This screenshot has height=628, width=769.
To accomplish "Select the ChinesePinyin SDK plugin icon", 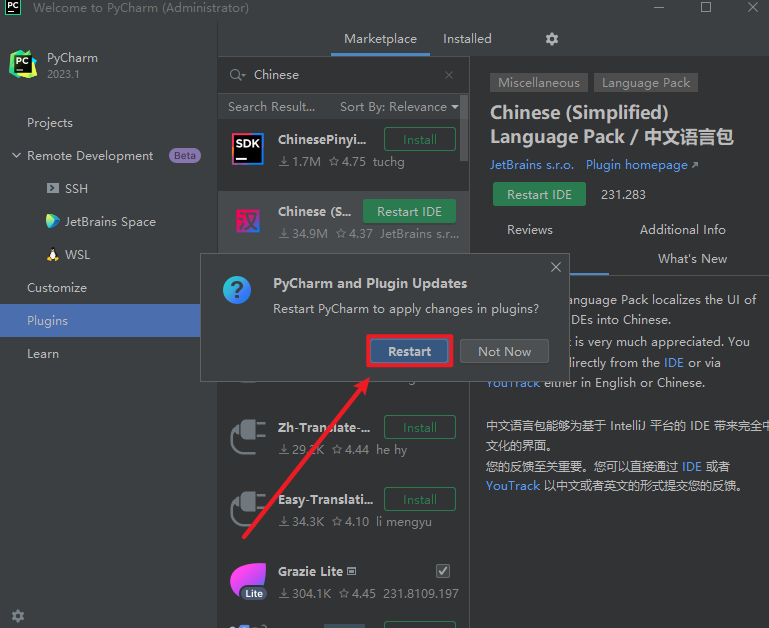I will tap(248, 149).
